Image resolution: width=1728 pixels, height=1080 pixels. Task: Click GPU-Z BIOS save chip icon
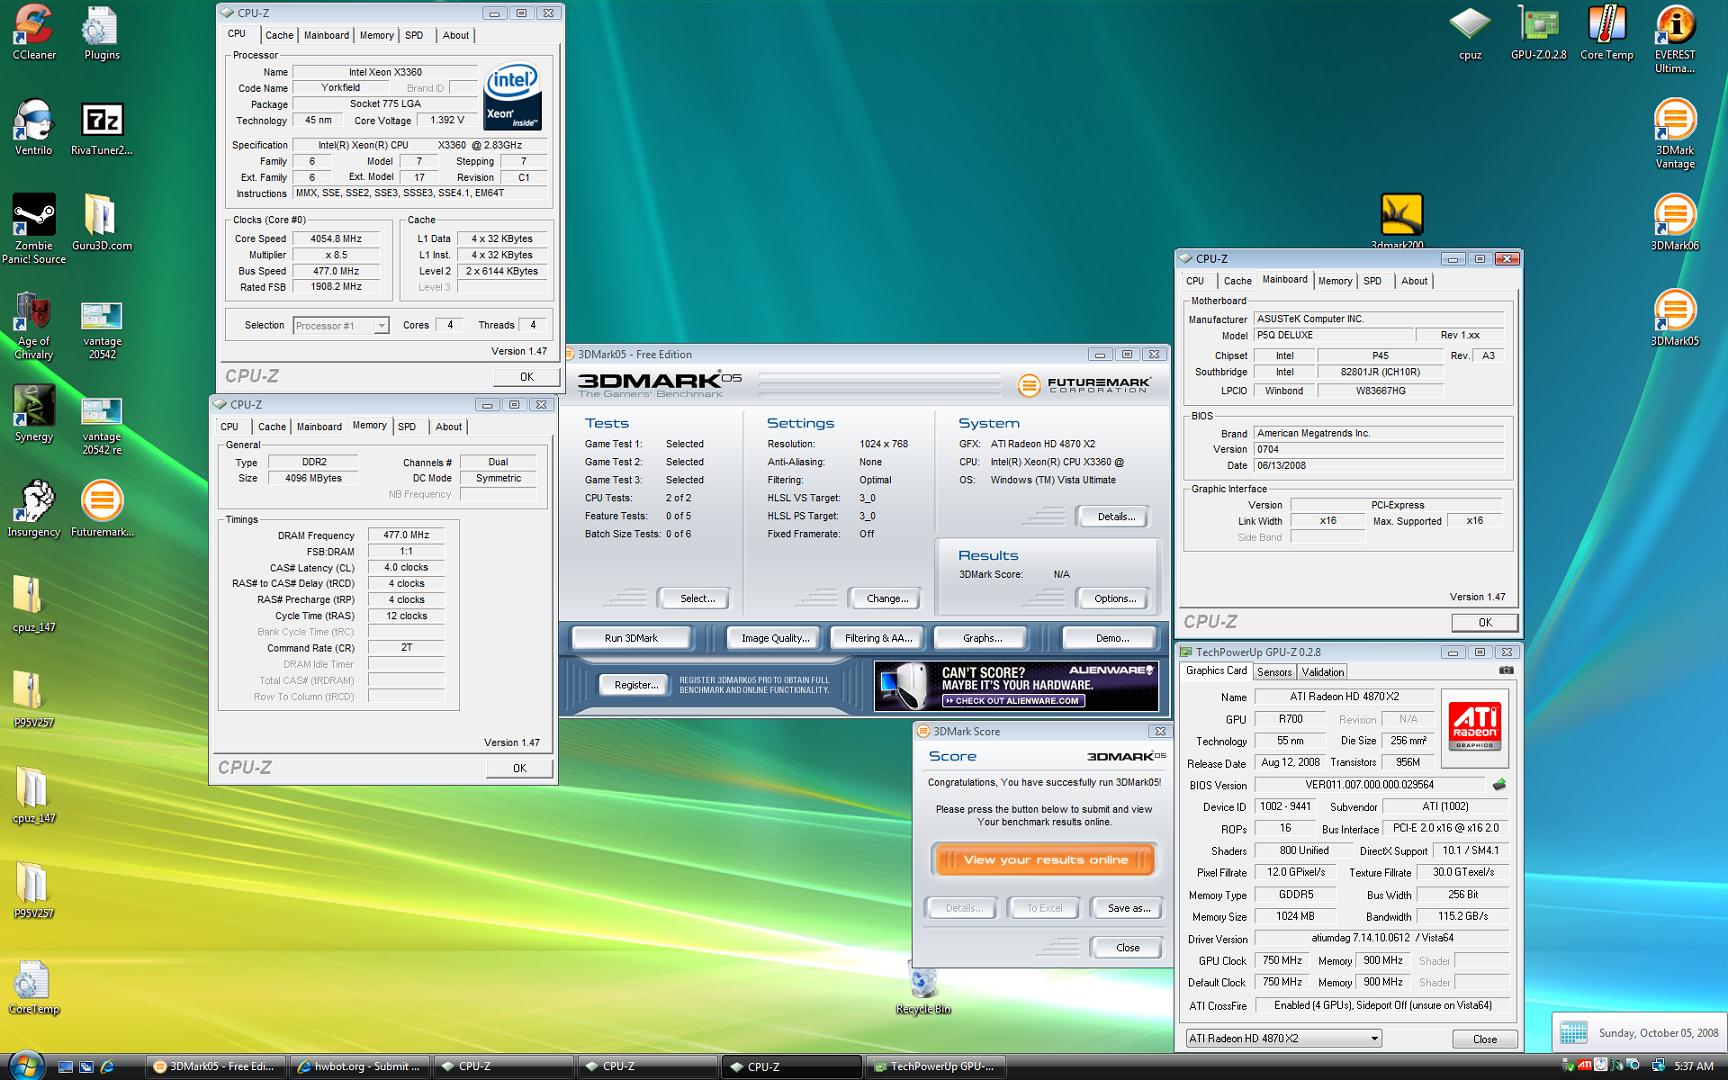click(x=1499, y=785)
